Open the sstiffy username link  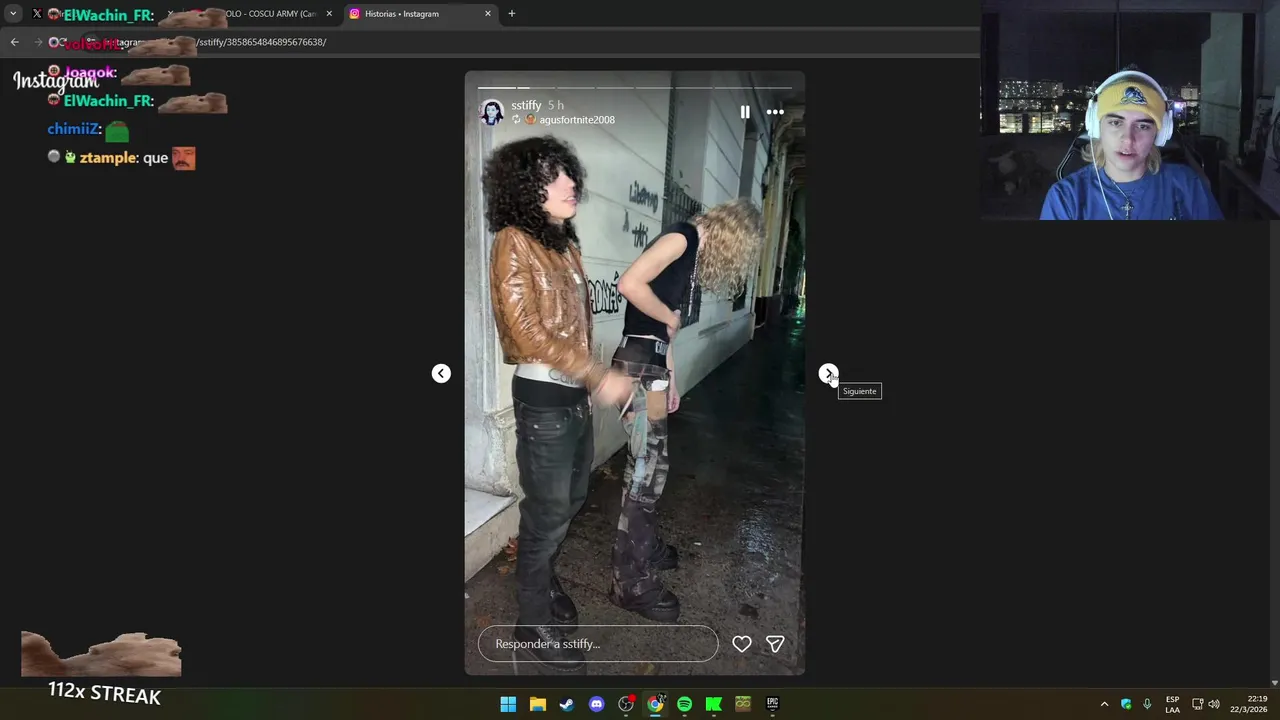point(526,105)
